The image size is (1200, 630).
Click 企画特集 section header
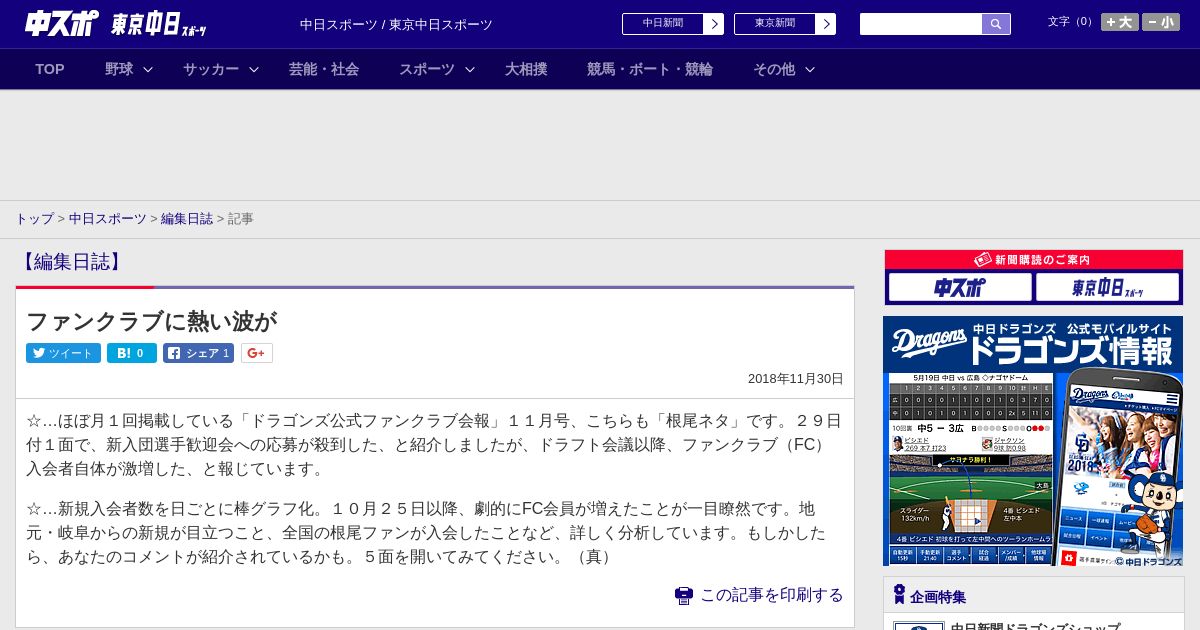(x=938, y=597)
